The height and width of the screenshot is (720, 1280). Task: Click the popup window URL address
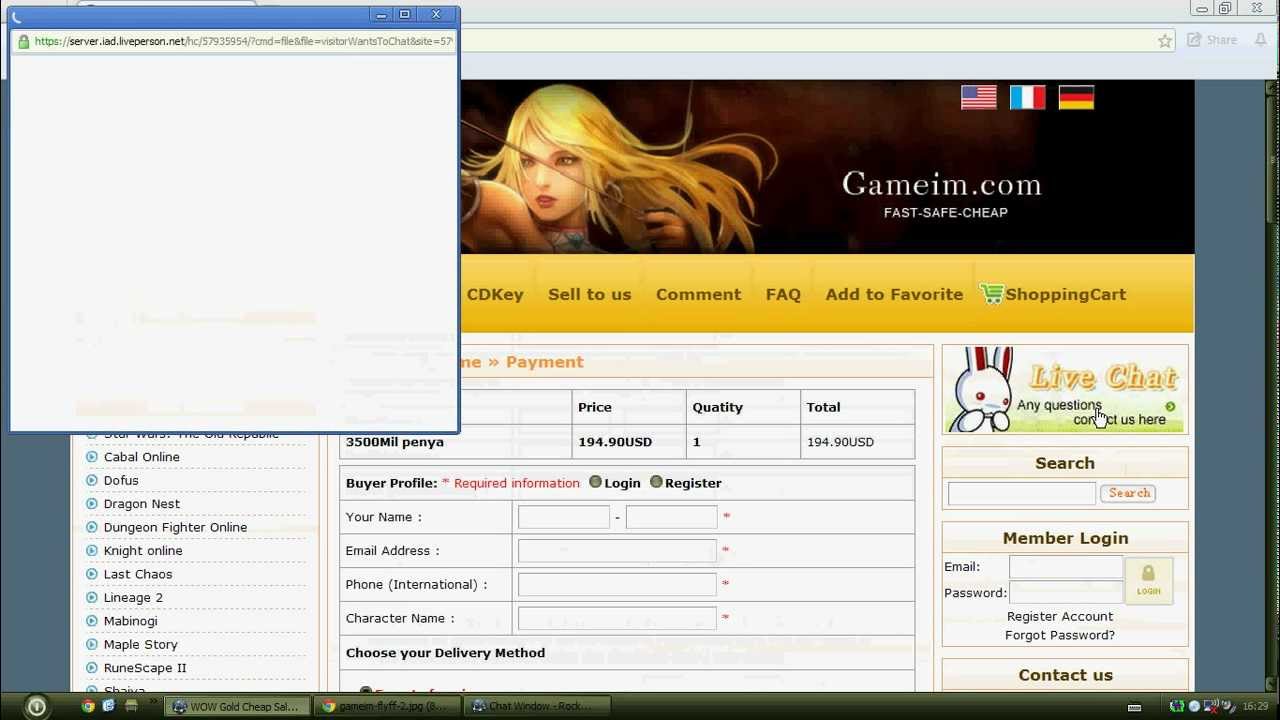(243, 42)
